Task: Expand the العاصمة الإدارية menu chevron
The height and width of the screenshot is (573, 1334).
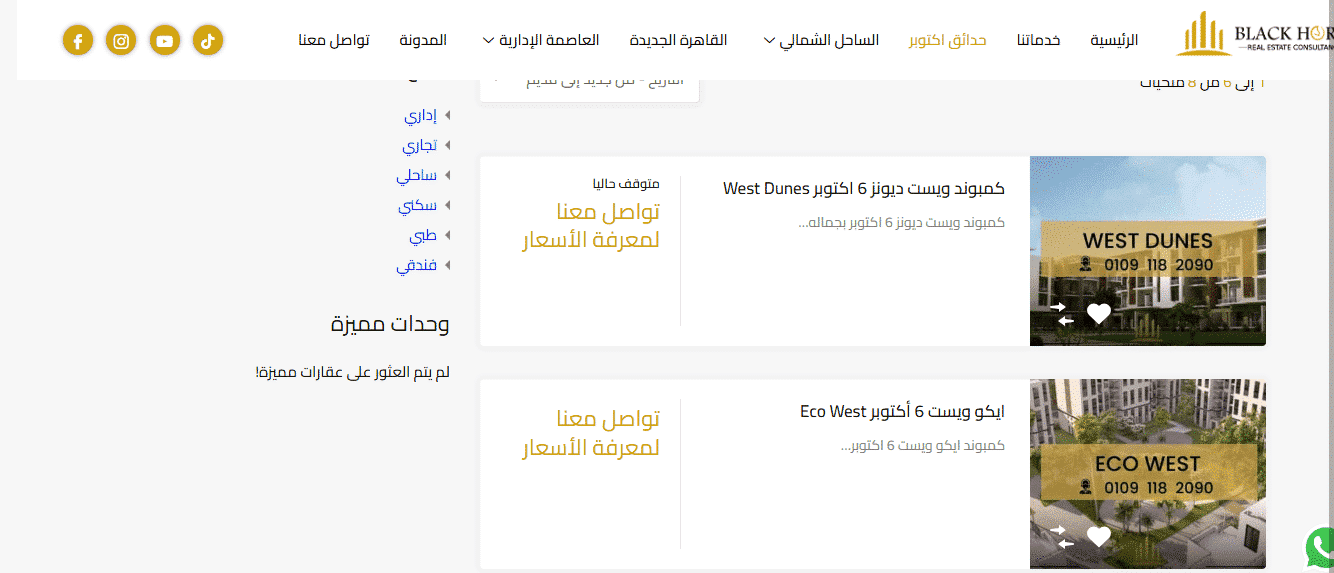Action: tap(489, 41)
